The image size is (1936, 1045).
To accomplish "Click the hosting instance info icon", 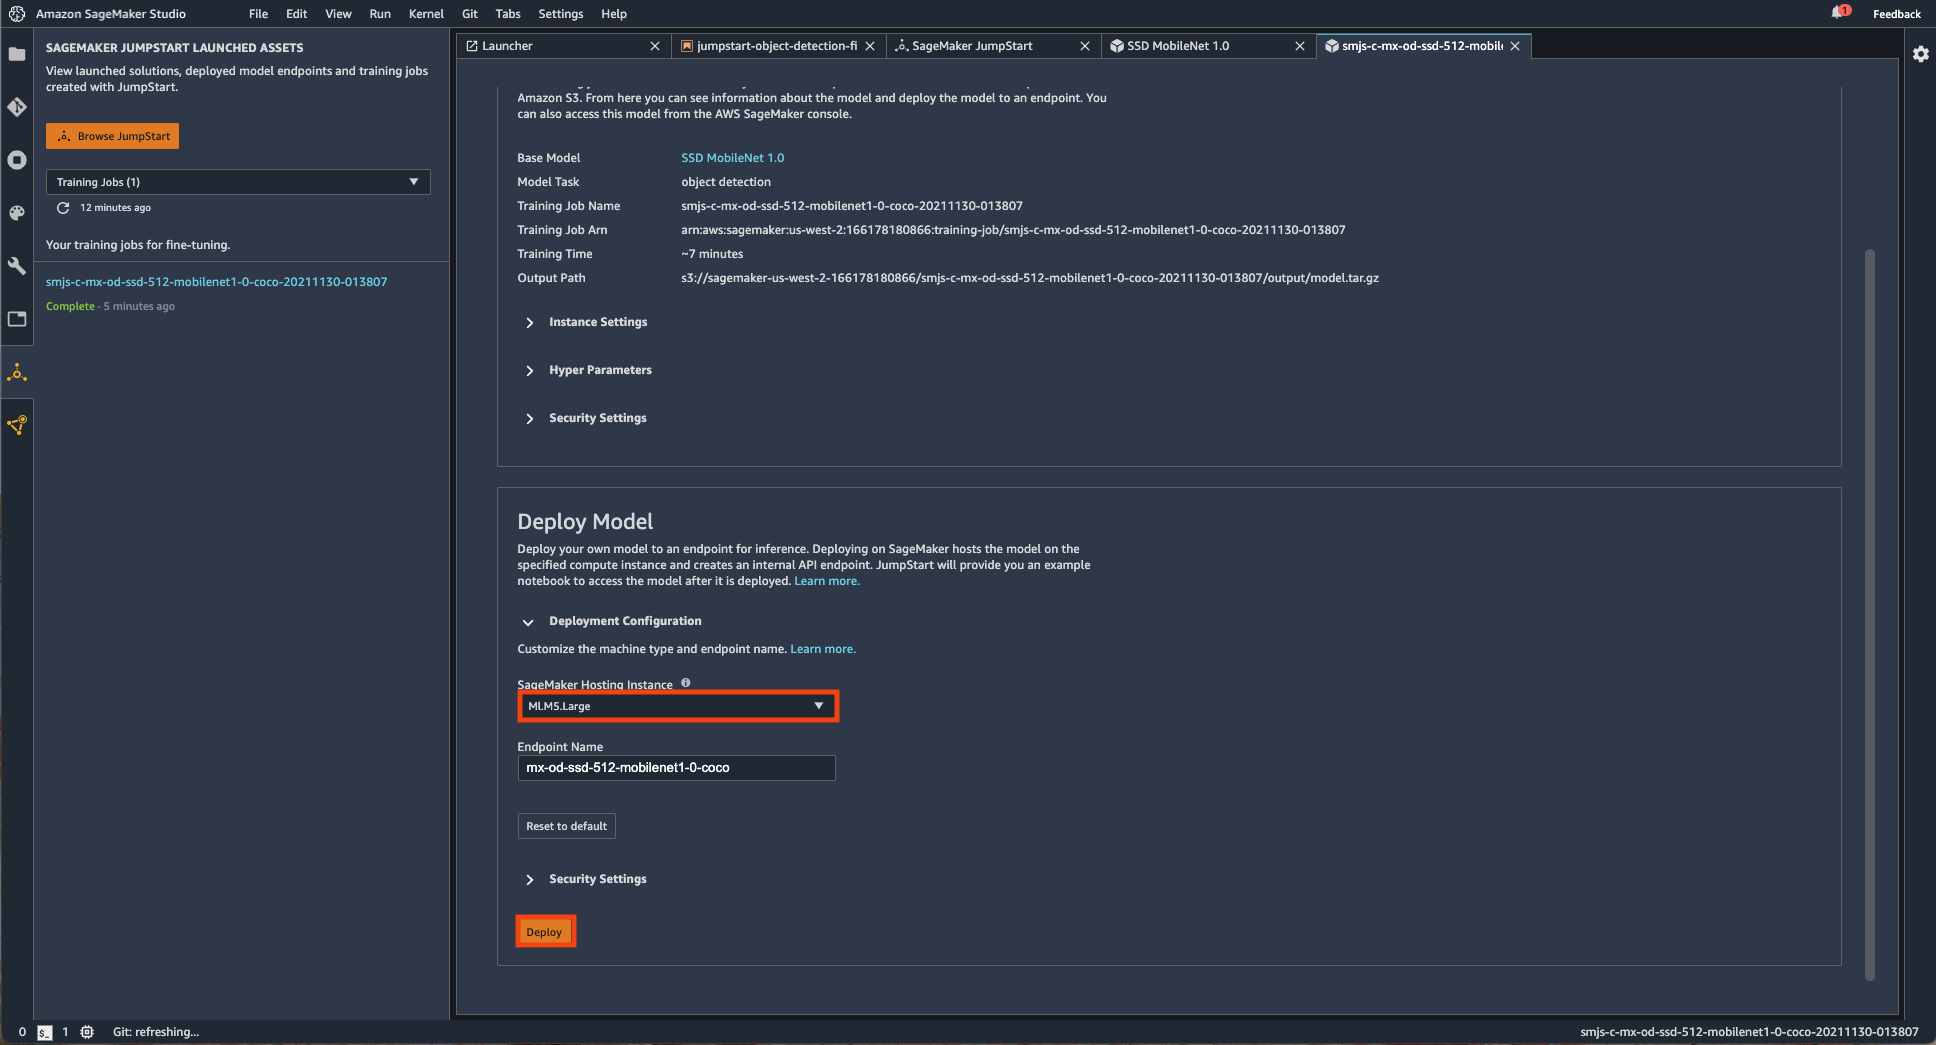I will (686, 683).
